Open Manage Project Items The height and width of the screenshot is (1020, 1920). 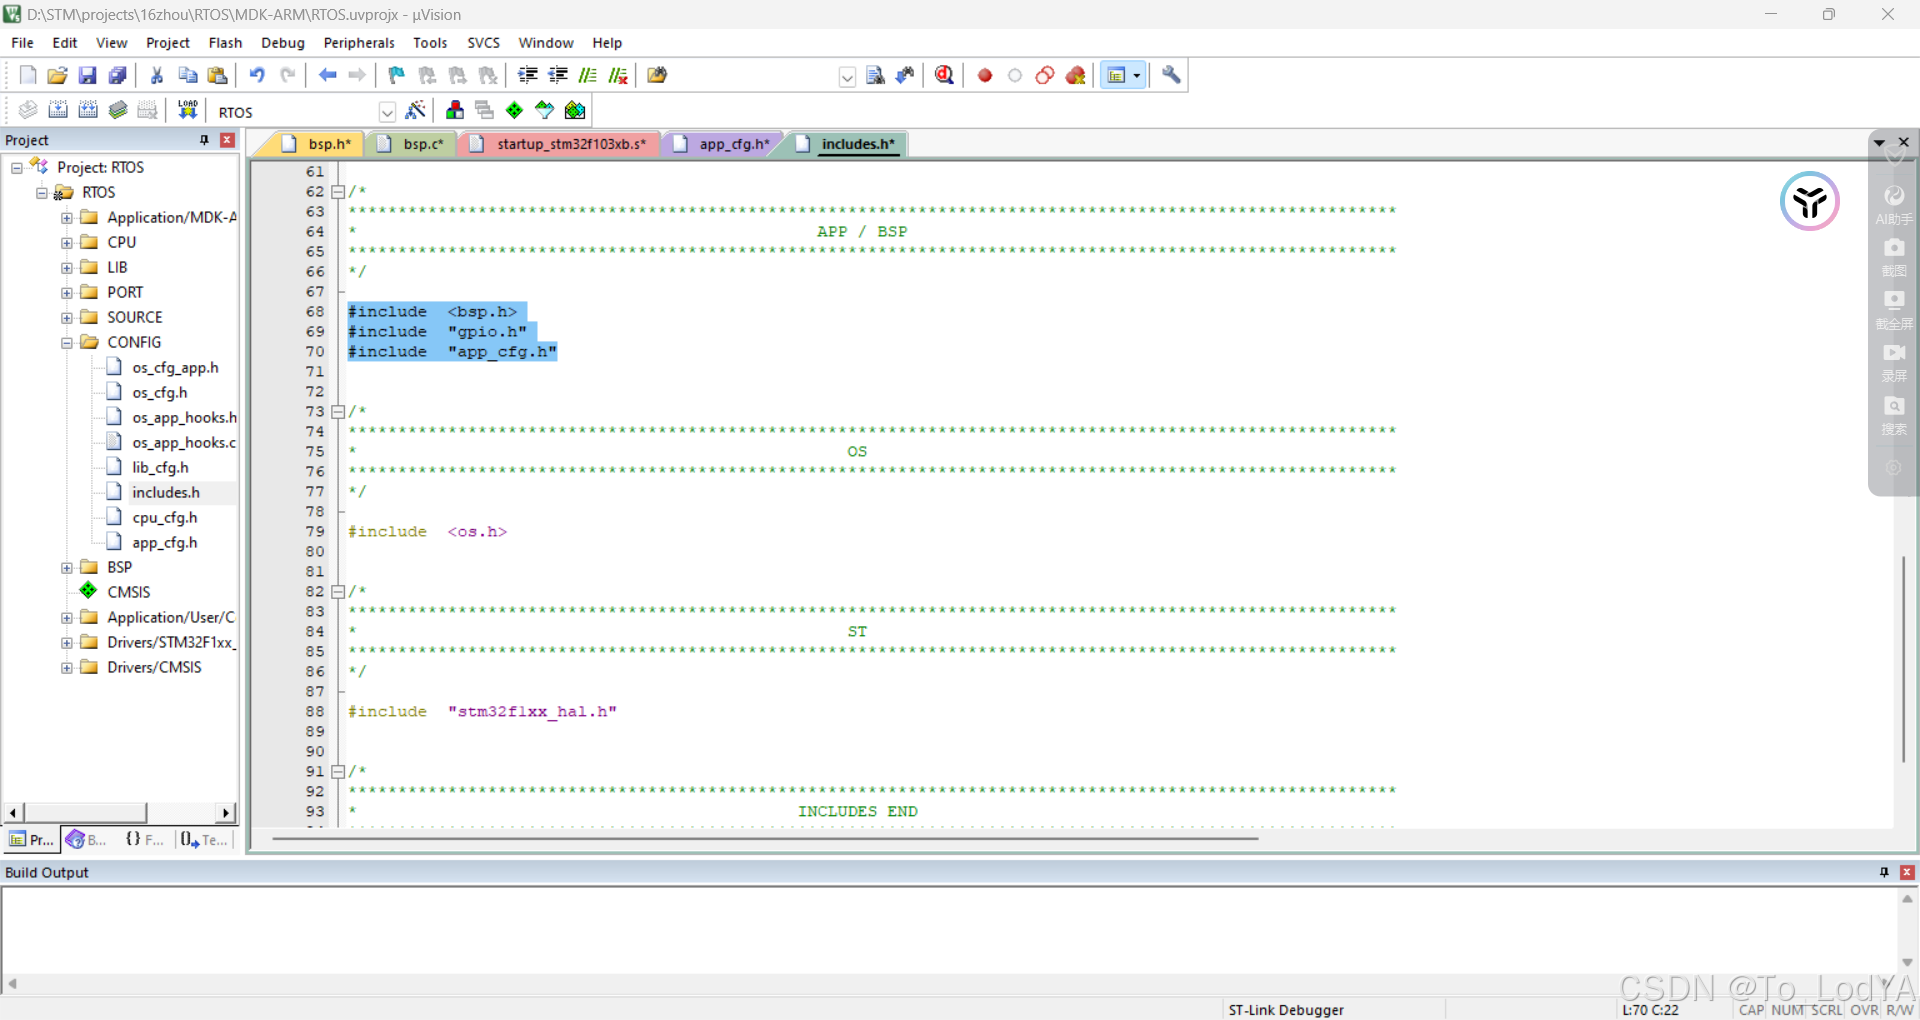[455, 110]
